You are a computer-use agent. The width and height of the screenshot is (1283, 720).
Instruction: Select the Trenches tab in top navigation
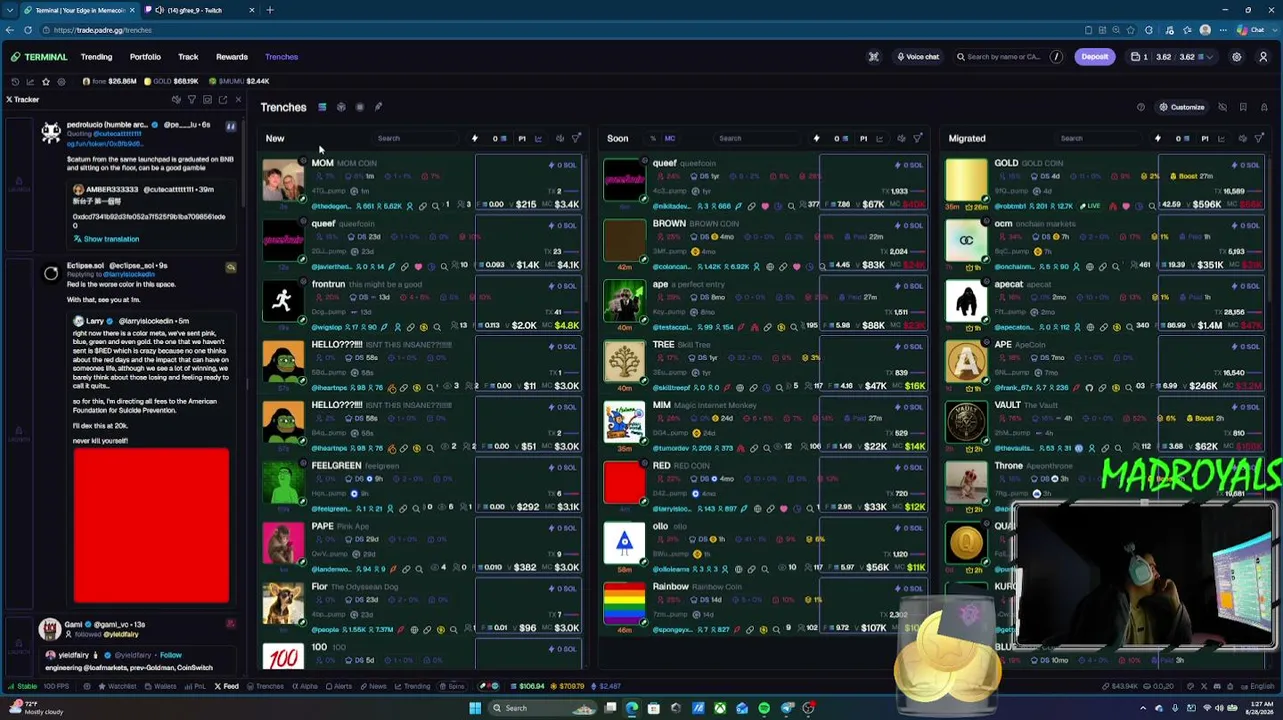281,57
